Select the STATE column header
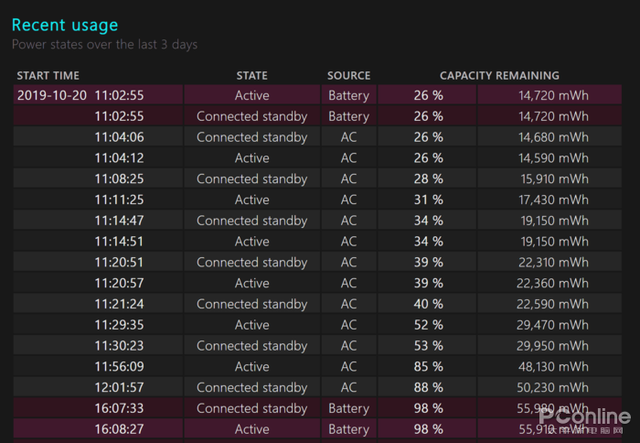640x443 pixels. click(x=252, y=75)
